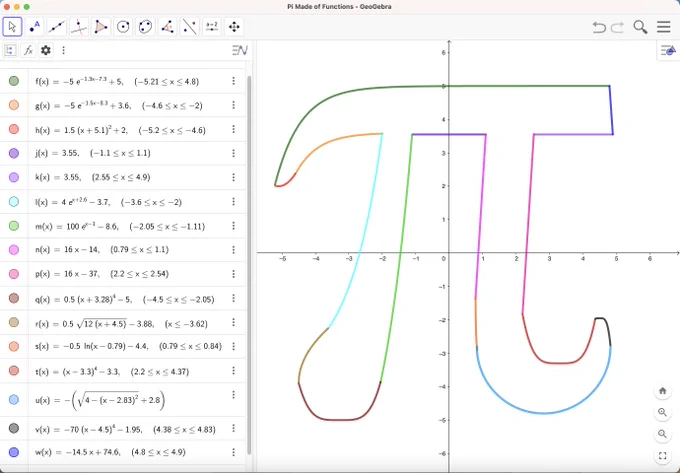Toggle visibility of w(x) blue circle
This screenshot has width=680, height=473.
click(x=14, y=452)
